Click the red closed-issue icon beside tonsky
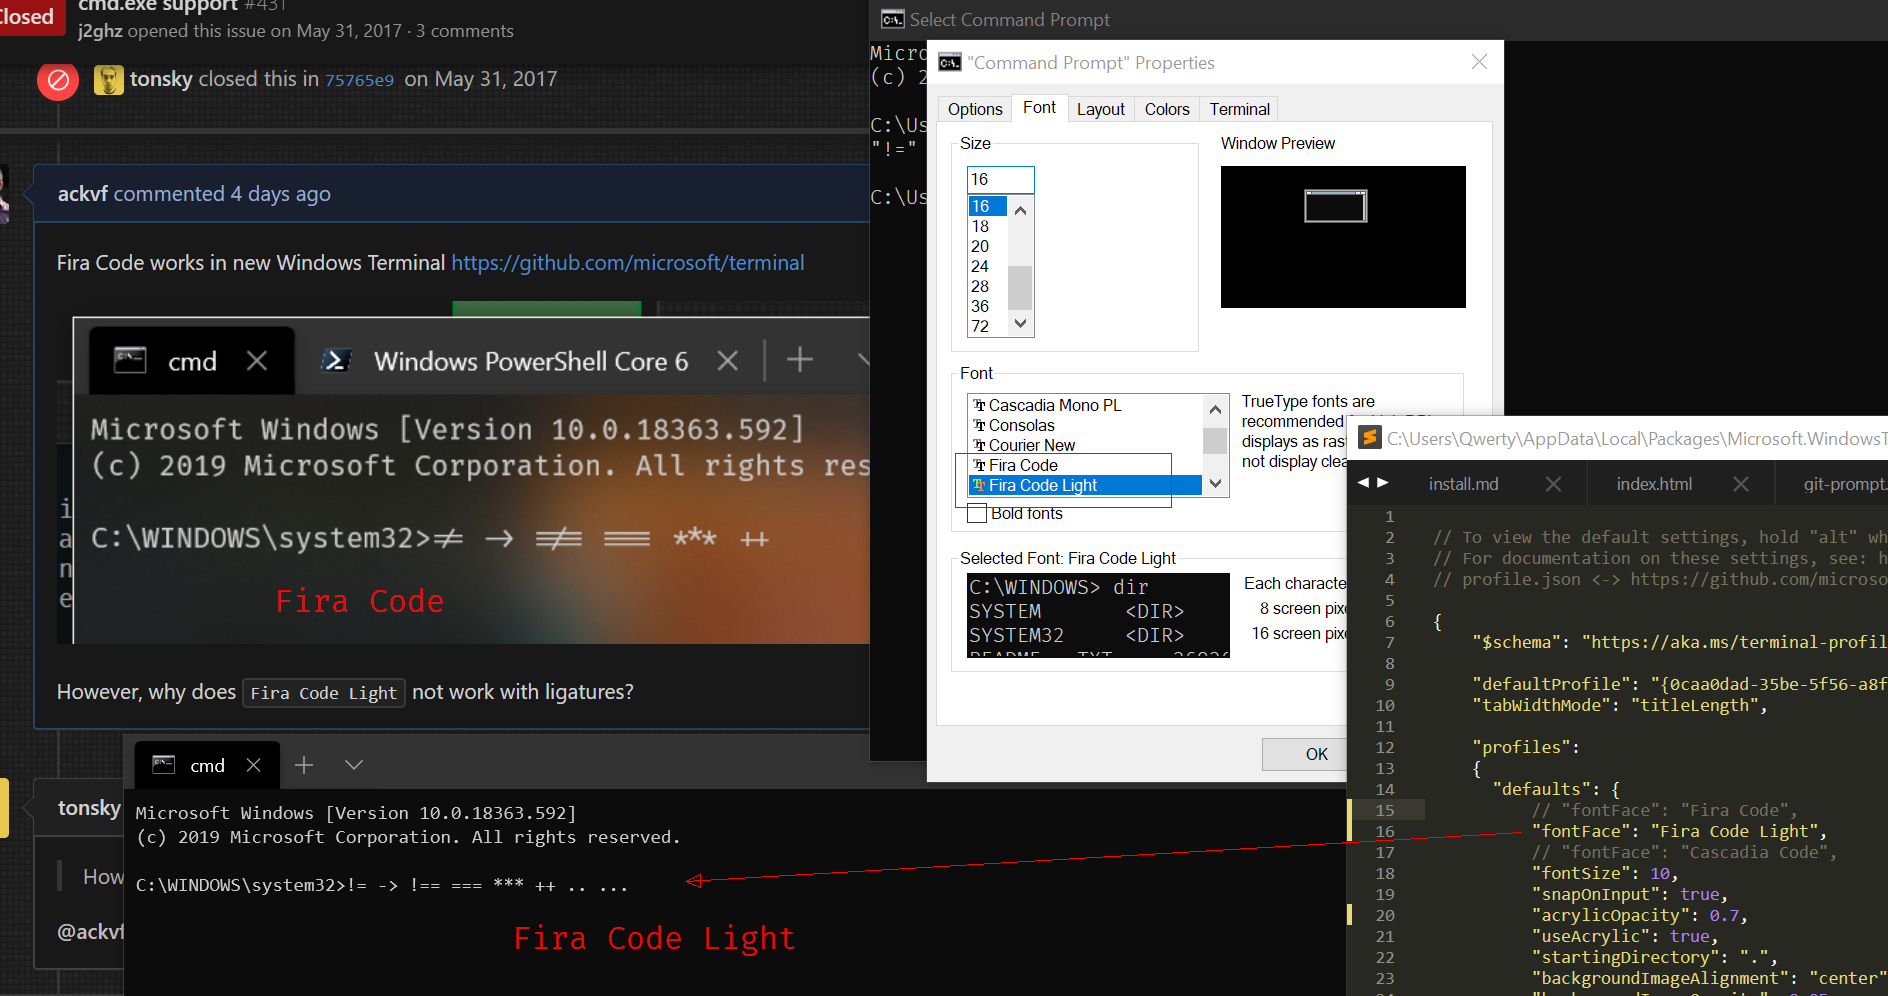Viewport: 1888px width, 996px height. coord(57,80)
